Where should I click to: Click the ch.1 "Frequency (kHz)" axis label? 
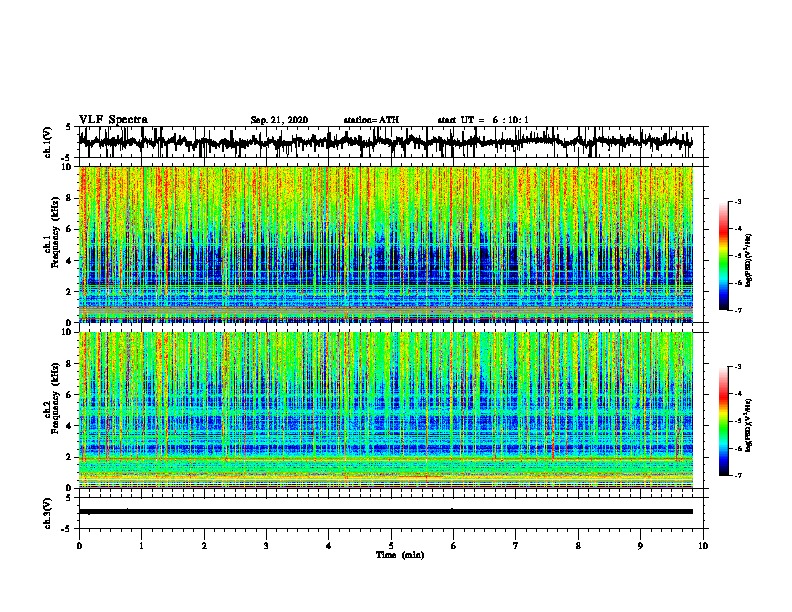[x=56, y=233]
